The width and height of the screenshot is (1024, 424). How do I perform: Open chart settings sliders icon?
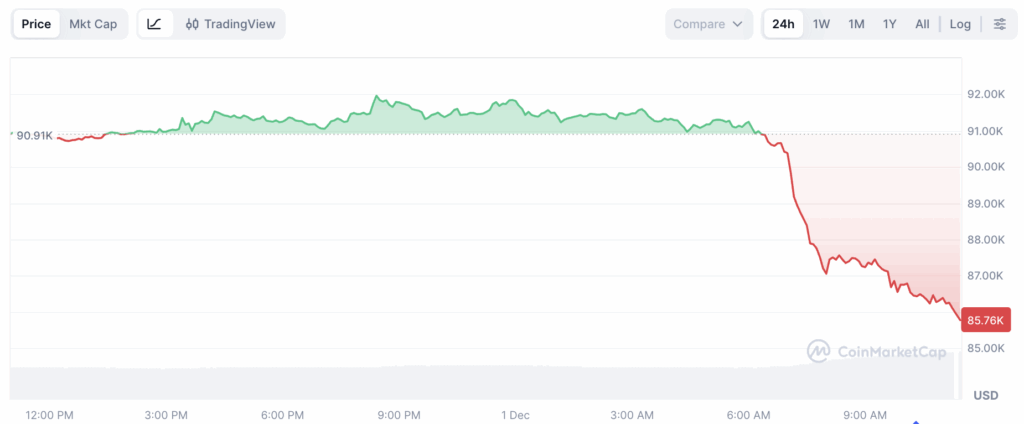[x=999, y=24]
